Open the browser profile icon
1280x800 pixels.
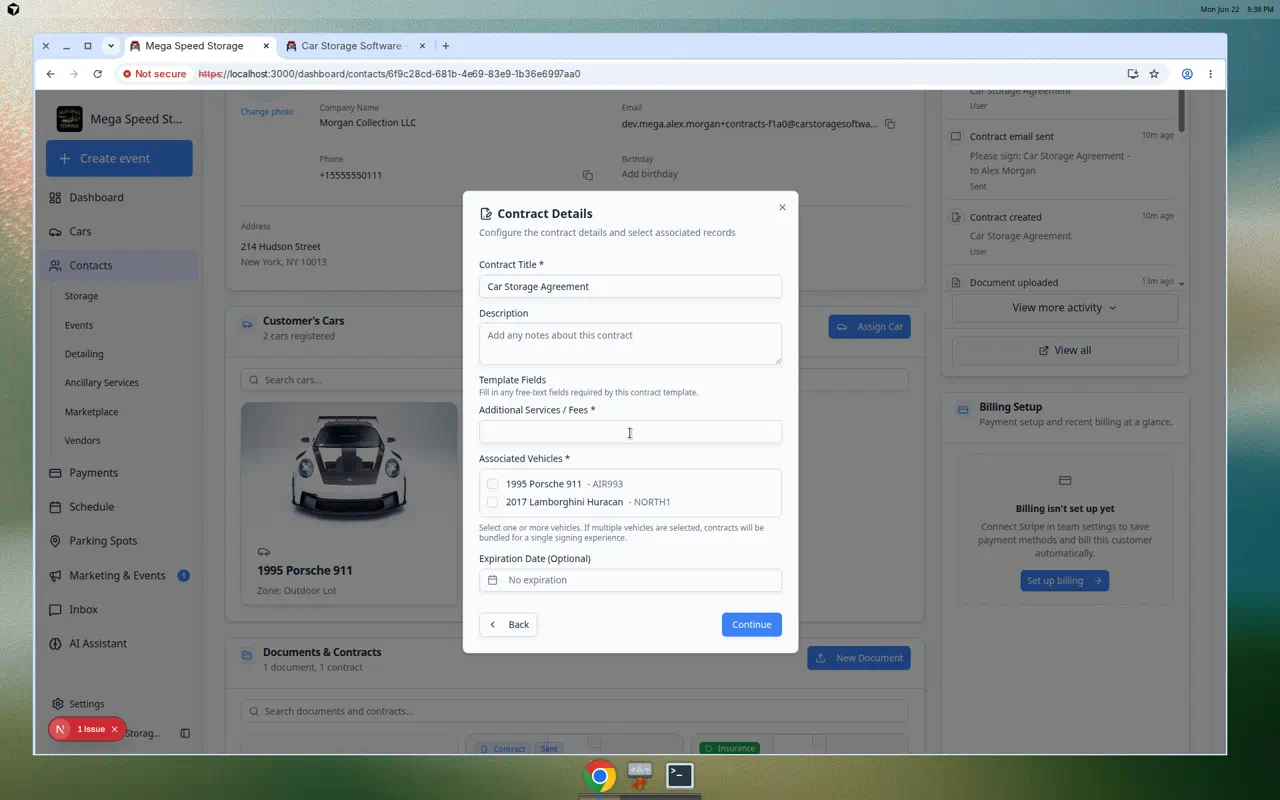[1187, 74]
